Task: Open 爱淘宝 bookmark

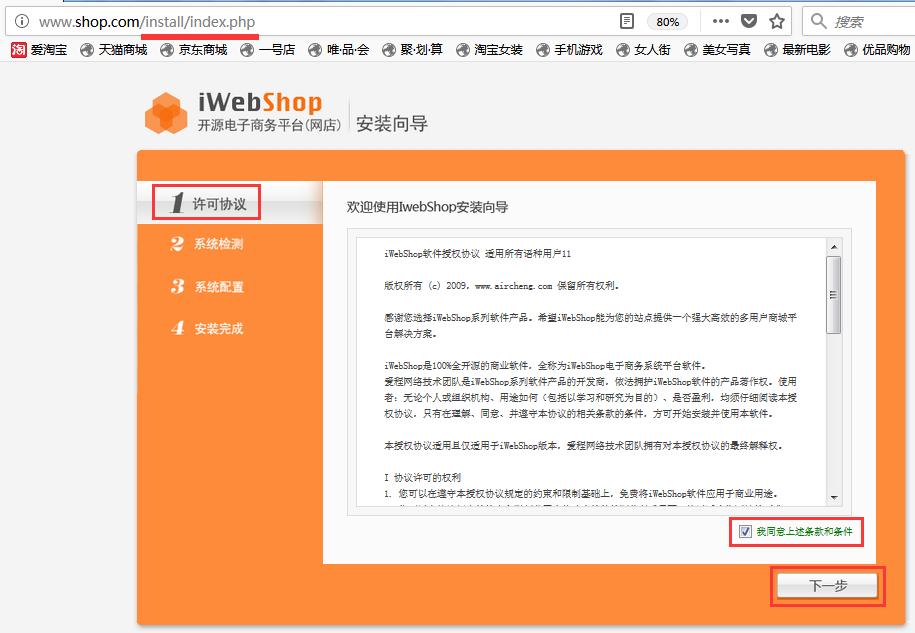Action: click(39, 50)
